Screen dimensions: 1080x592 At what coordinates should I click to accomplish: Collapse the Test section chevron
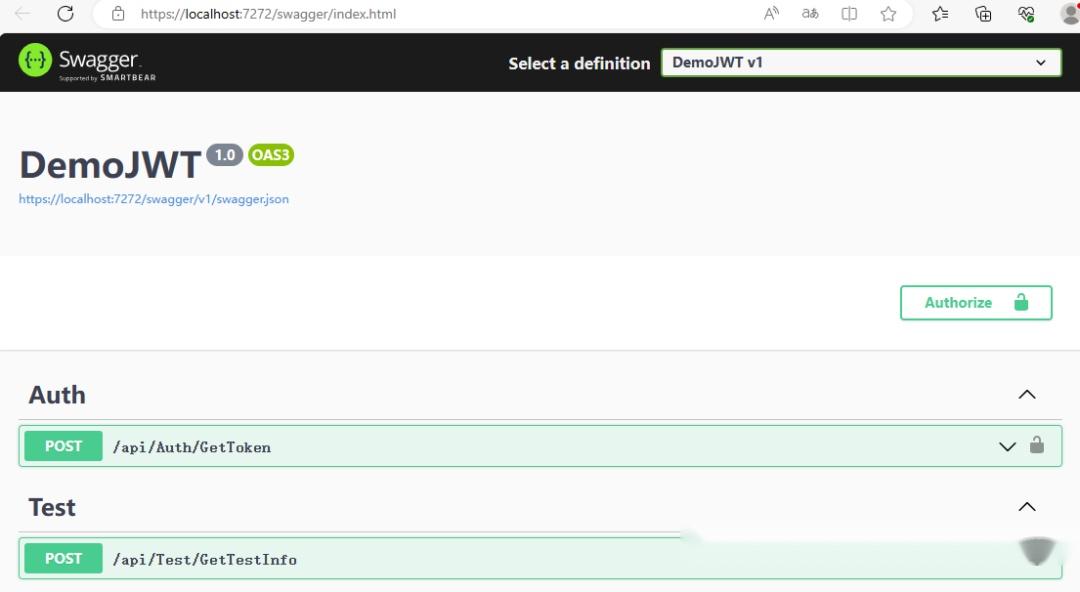click(x=1027, y=507)
